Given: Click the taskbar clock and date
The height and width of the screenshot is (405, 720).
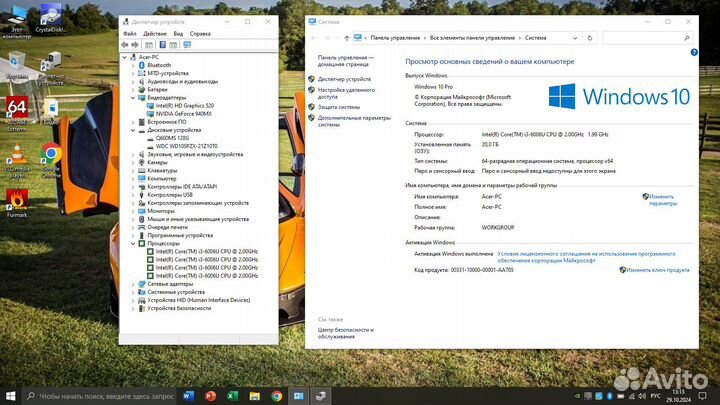Looking at the screenshot, I should pyautogui.click(x=679, y=396).
